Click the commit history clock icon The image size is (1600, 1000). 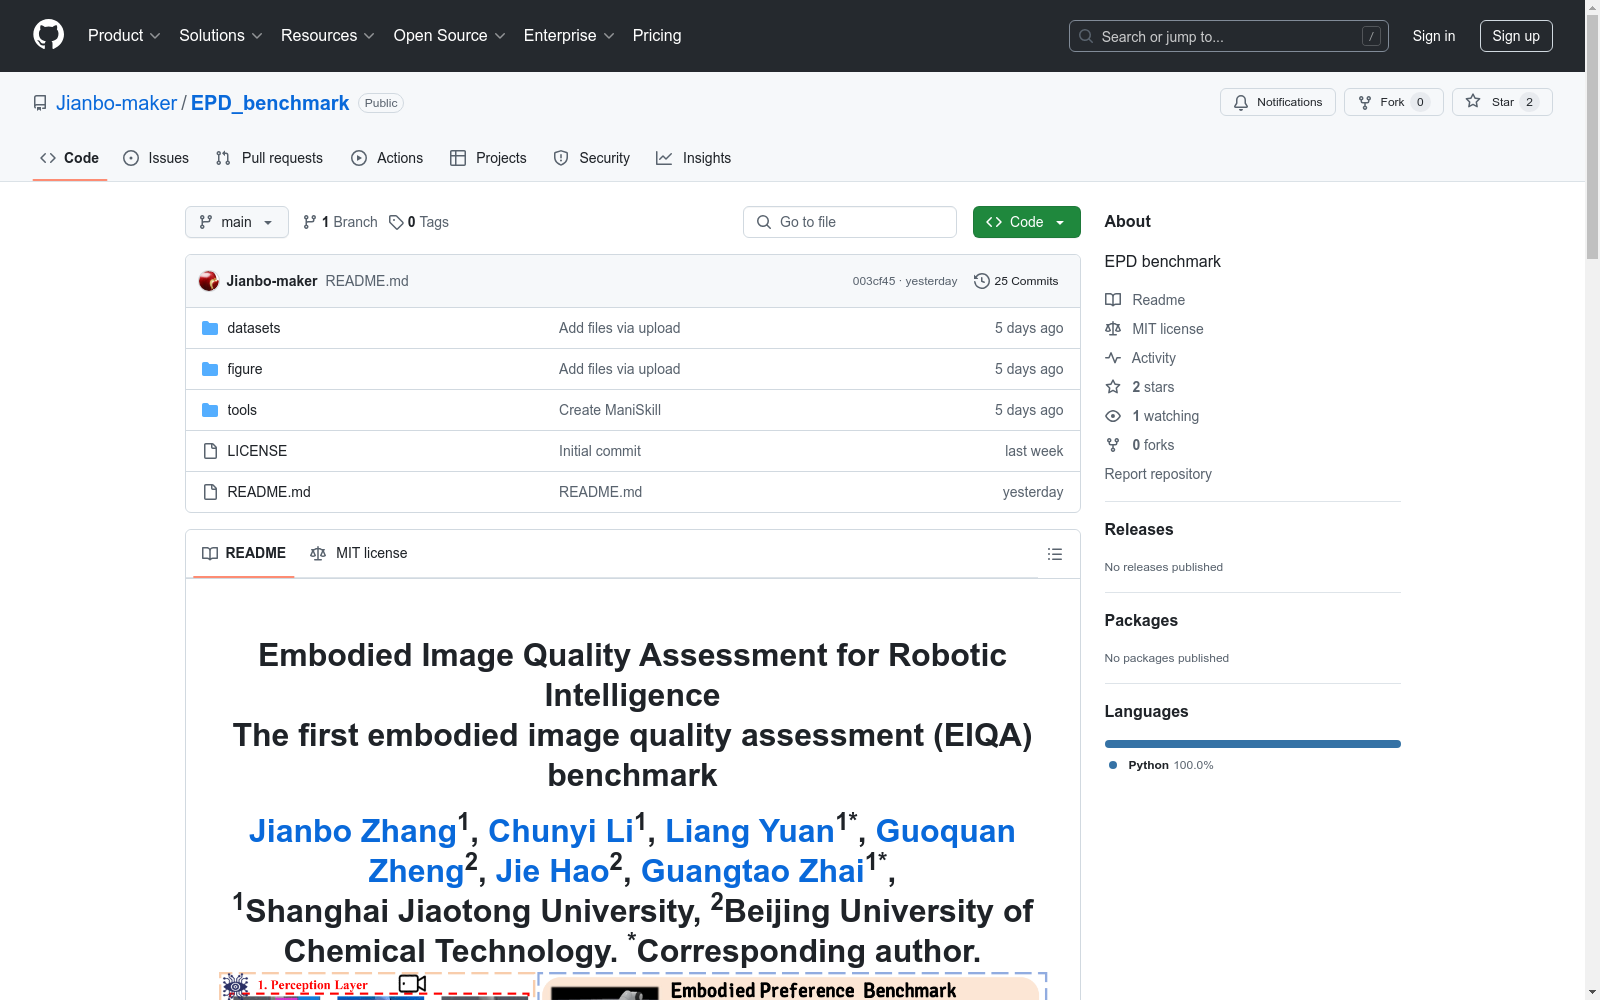[982, 281]
